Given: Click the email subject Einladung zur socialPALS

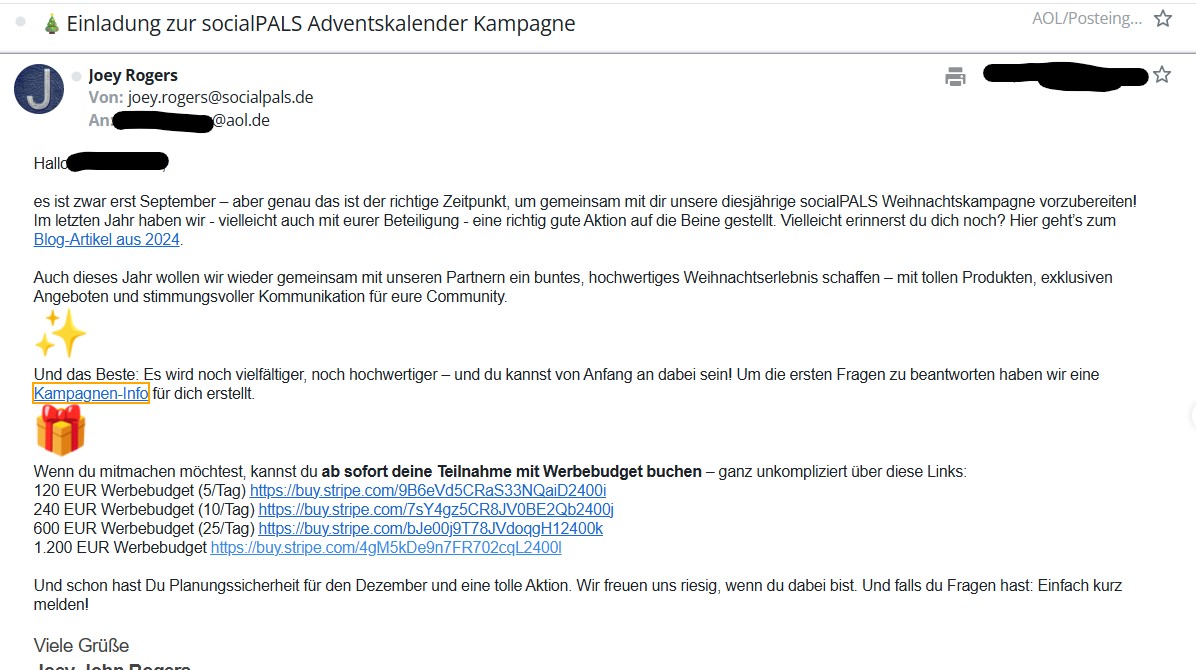Looking at the screenshot, I should pyautogui.click(x=320, y=24).
